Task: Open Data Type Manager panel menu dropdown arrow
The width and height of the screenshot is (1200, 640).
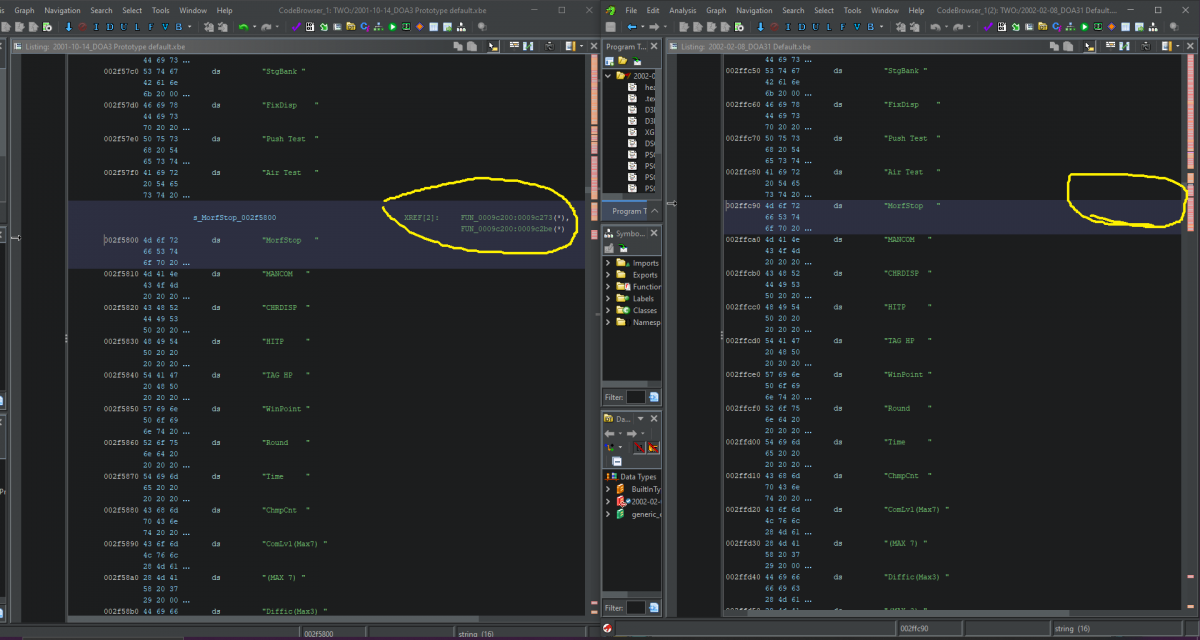Action: [x=641, y=419]
